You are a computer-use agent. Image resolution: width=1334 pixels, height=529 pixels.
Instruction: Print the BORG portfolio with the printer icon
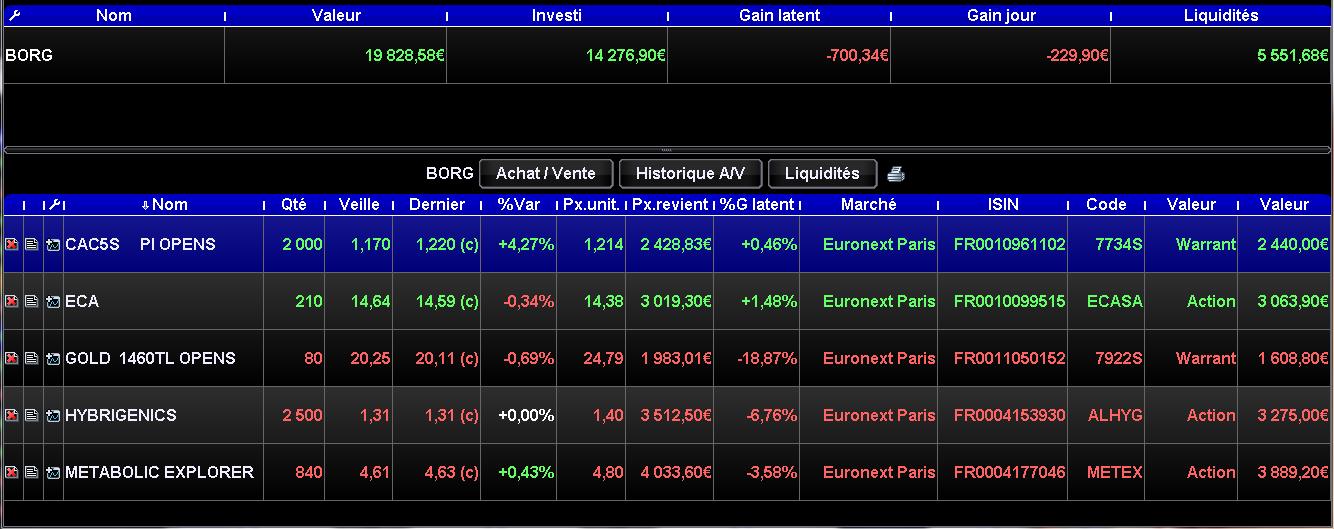(896, 174)
